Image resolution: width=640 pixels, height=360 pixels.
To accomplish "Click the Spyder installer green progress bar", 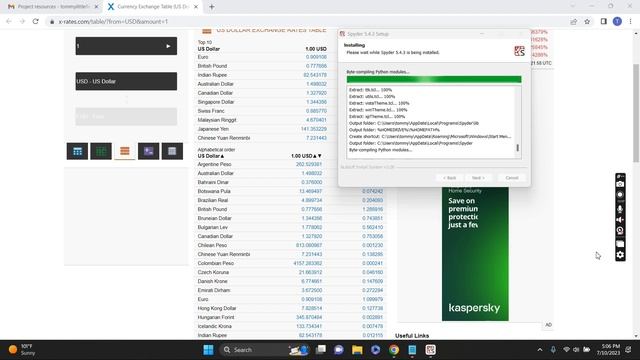I will click(x=434, y=79).
